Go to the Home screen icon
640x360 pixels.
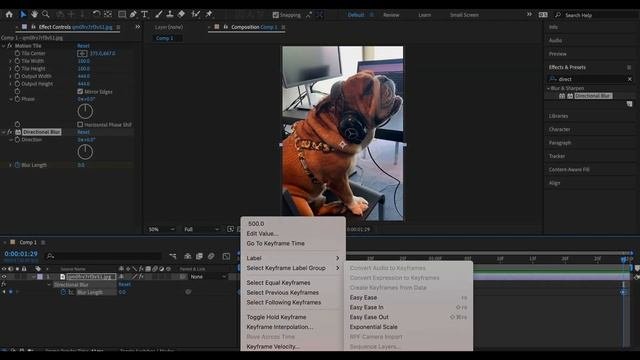tap(9, 15)
